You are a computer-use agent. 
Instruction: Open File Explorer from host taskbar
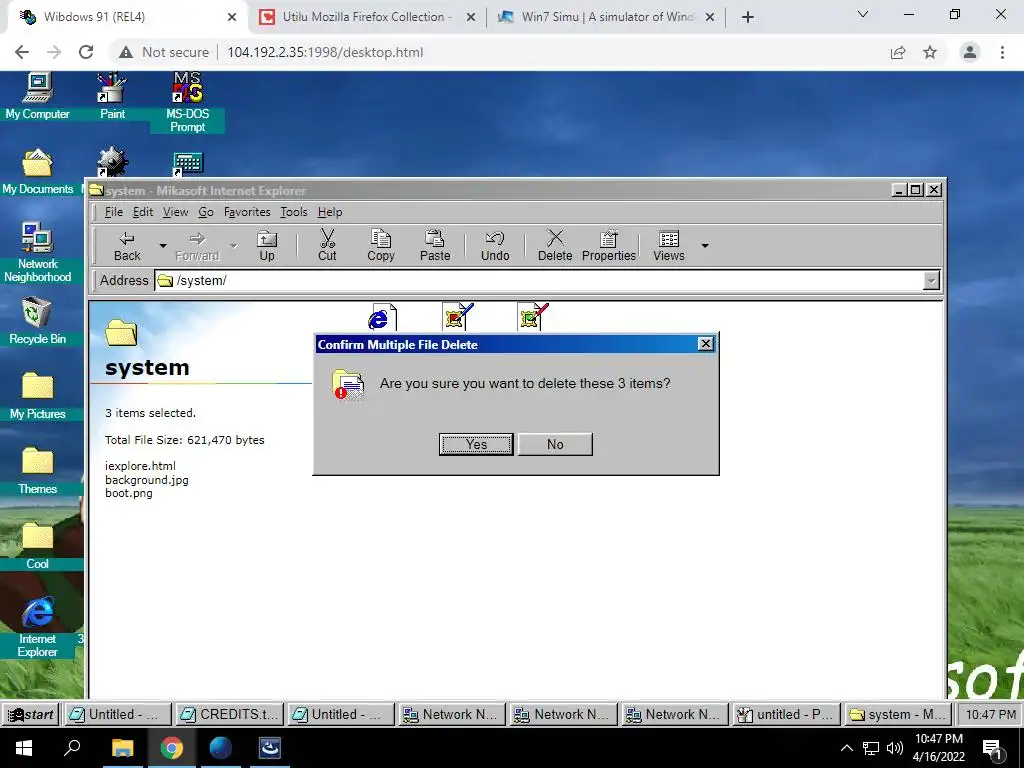coord(122,748)
